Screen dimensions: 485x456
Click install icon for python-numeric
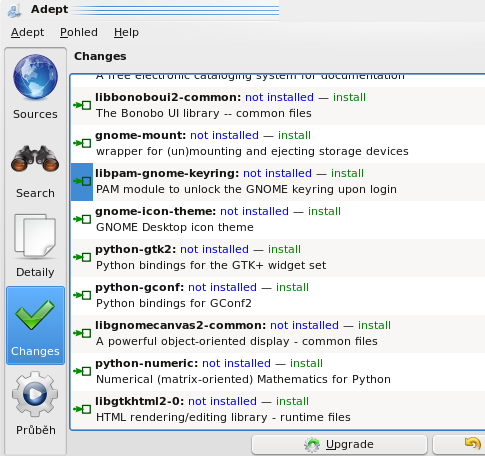pos(82,371)
